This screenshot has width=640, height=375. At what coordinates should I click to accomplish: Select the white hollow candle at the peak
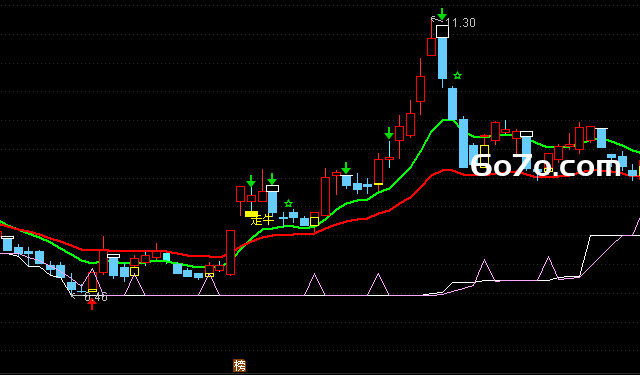(x=442, y=31)
